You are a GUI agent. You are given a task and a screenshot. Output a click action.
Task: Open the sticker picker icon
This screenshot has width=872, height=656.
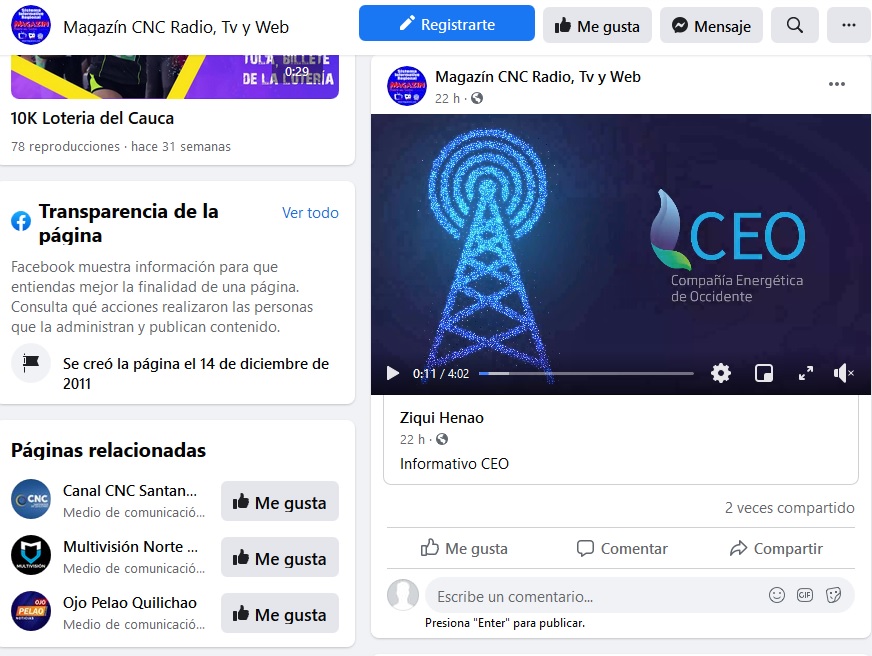click(833, 595)
